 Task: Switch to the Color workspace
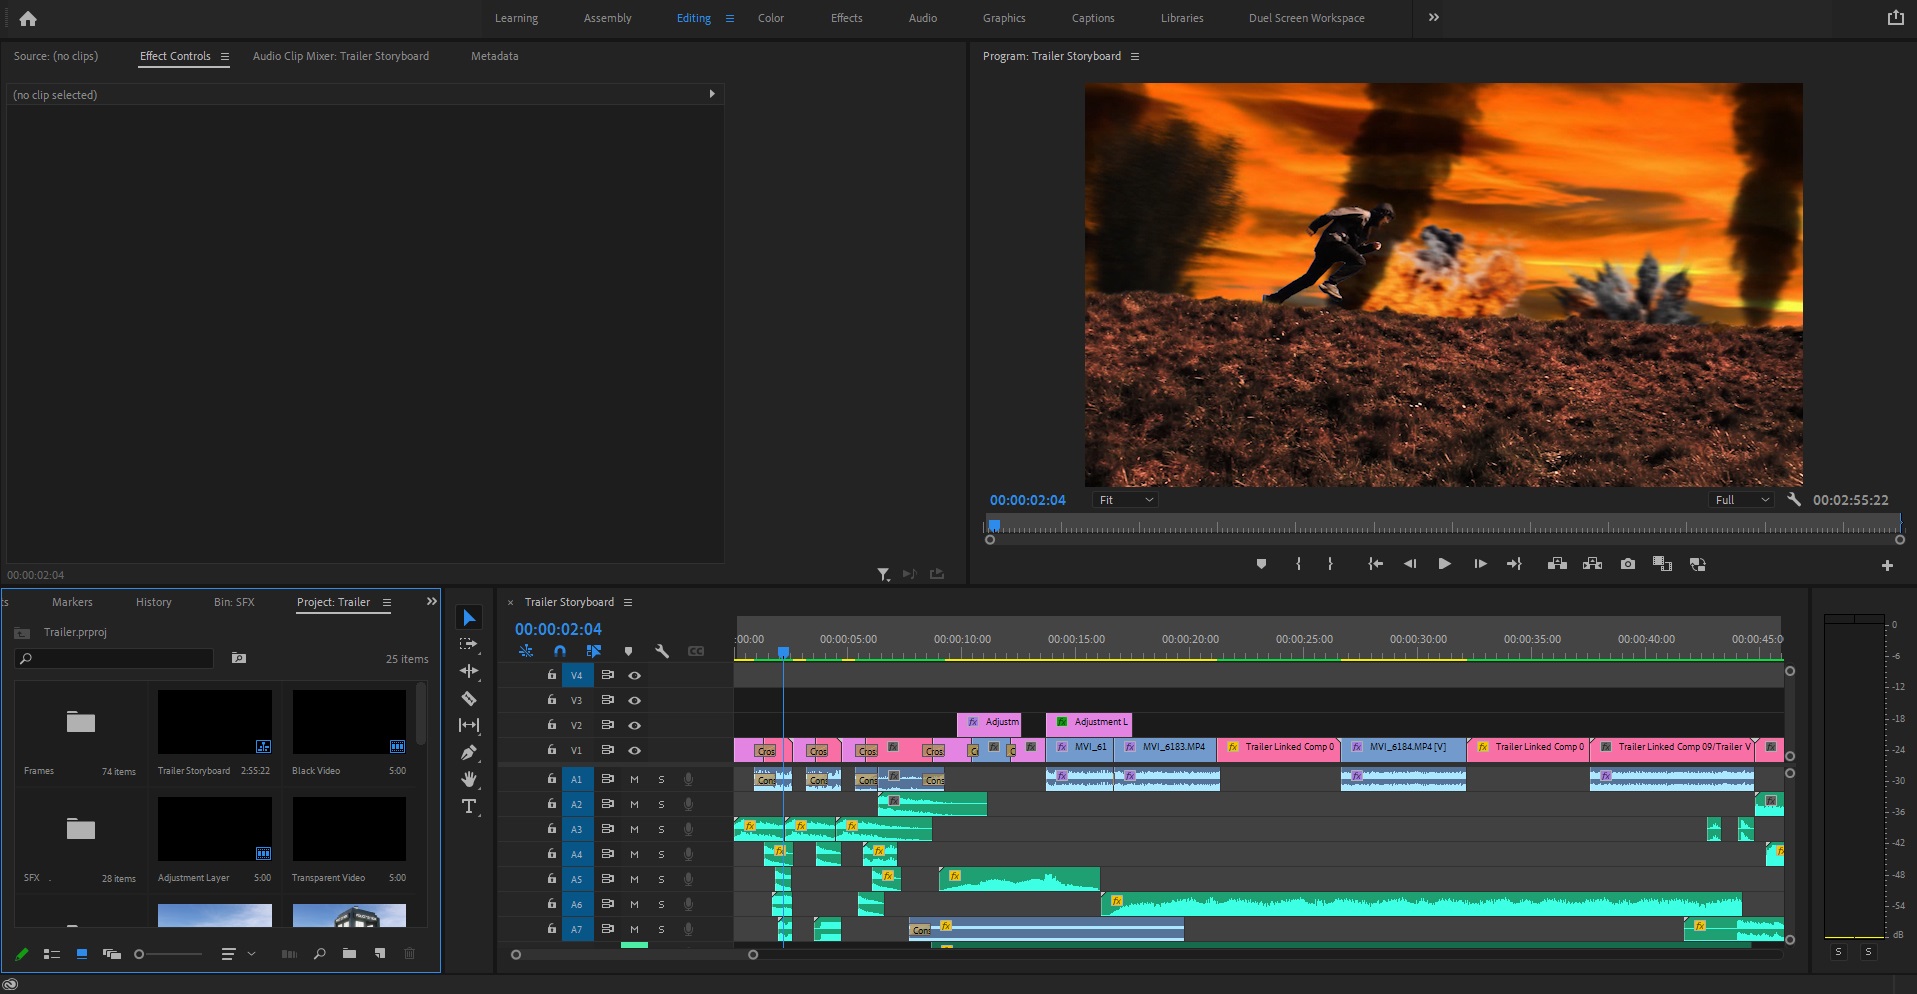[770, 18]
